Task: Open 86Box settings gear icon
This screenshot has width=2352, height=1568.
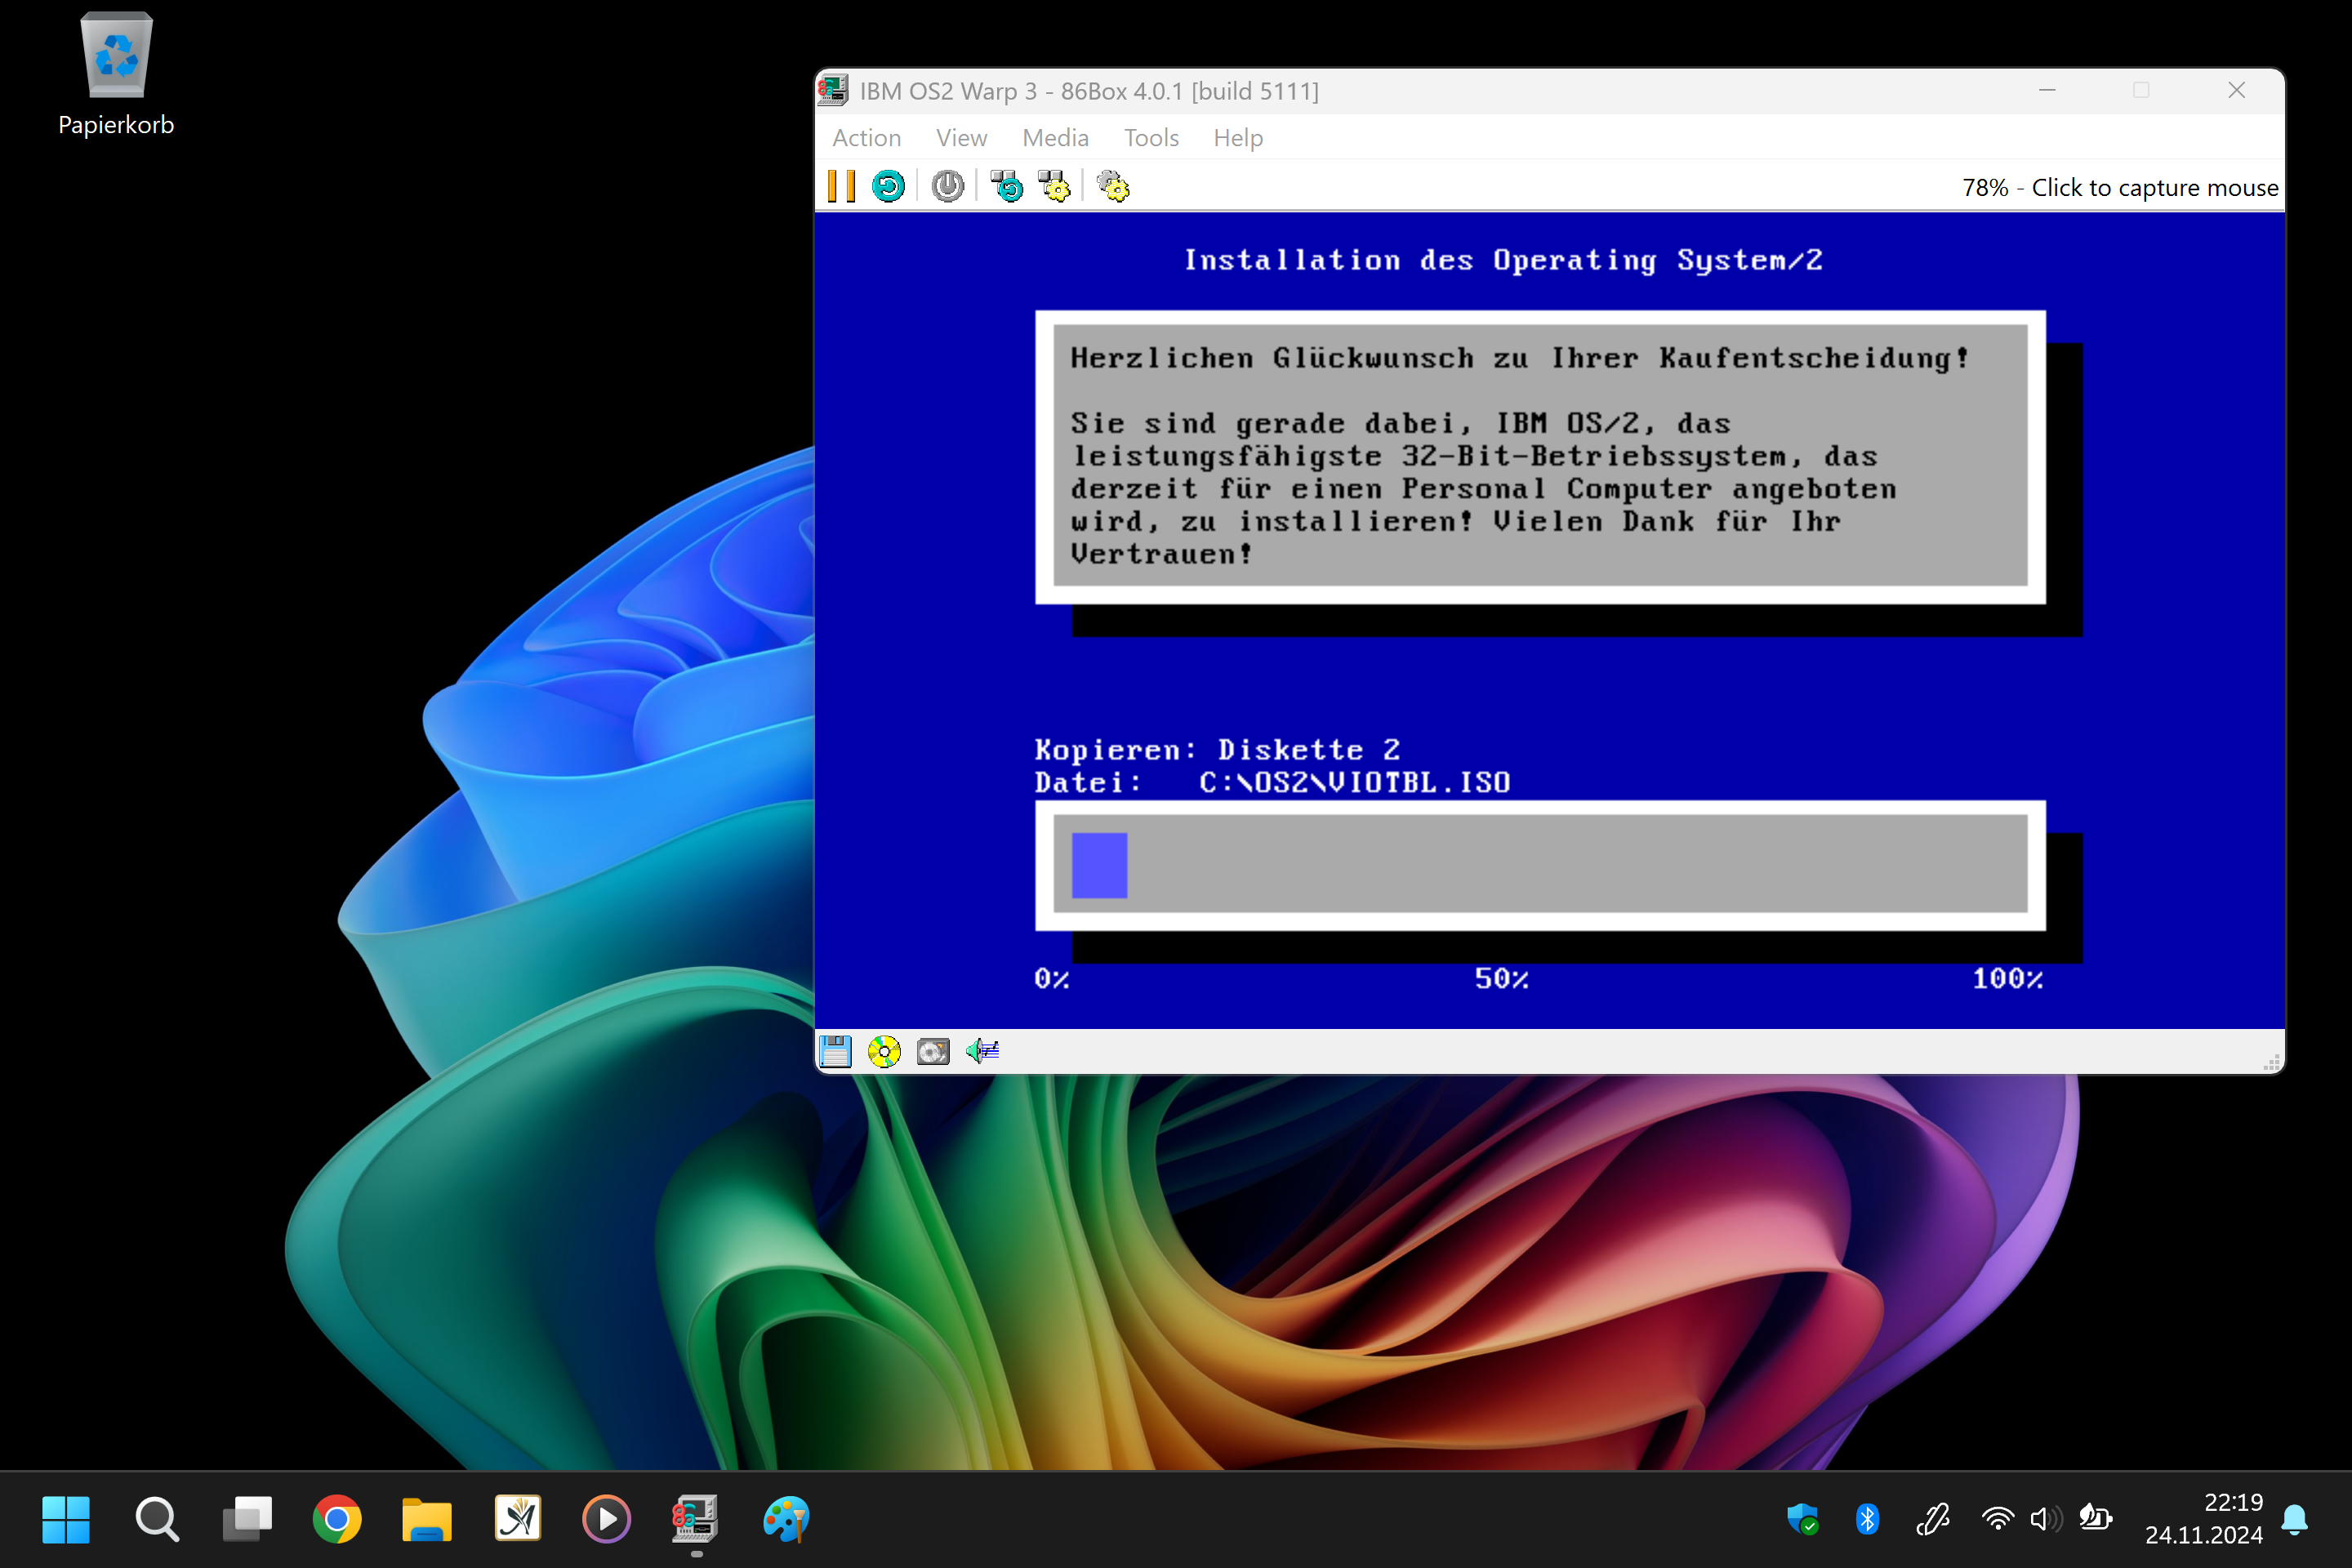Action: coord(1113,187)
